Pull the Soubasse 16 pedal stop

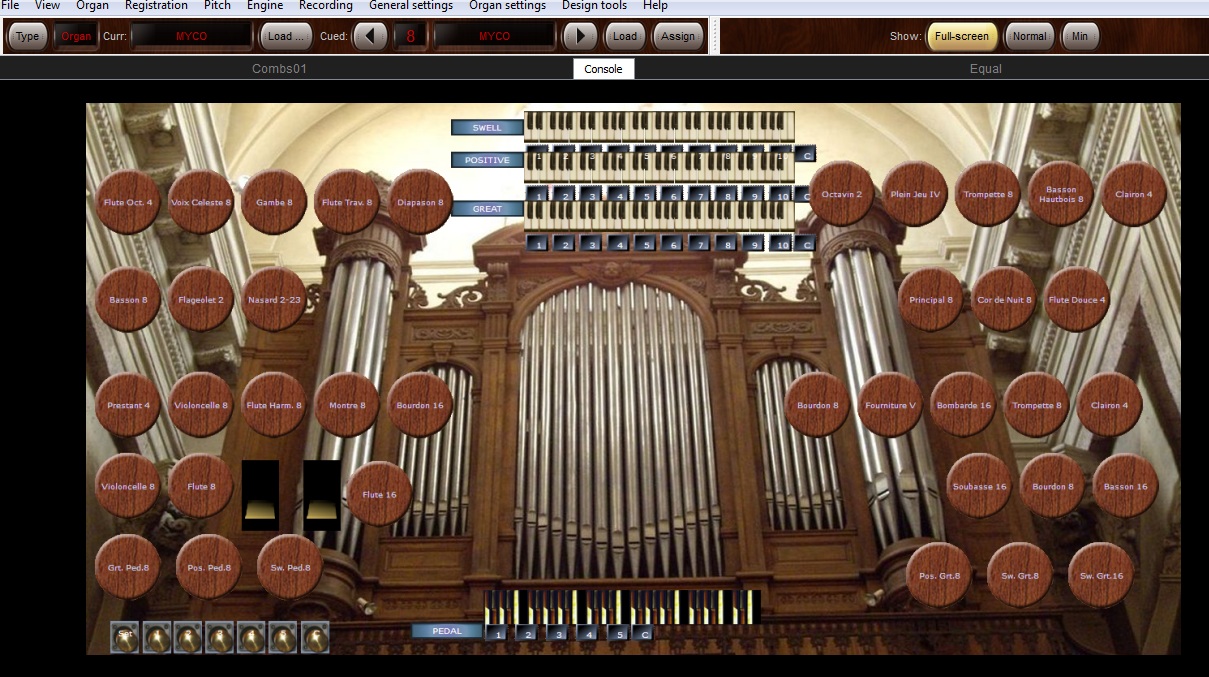[x=978, y=486]
